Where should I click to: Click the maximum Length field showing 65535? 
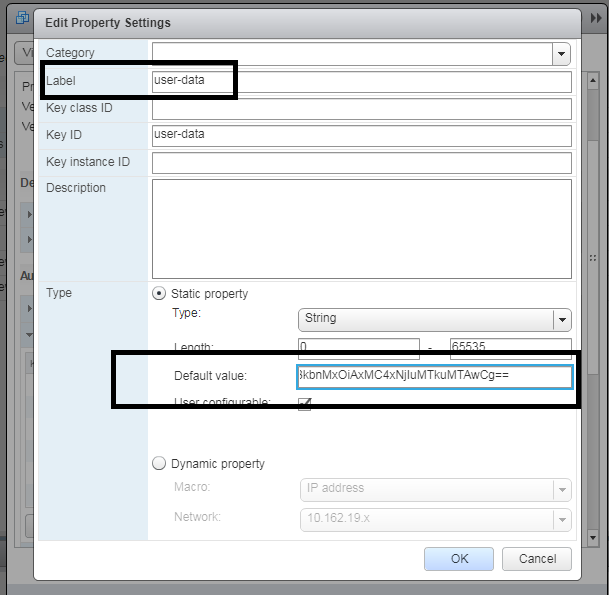[510, 347]
